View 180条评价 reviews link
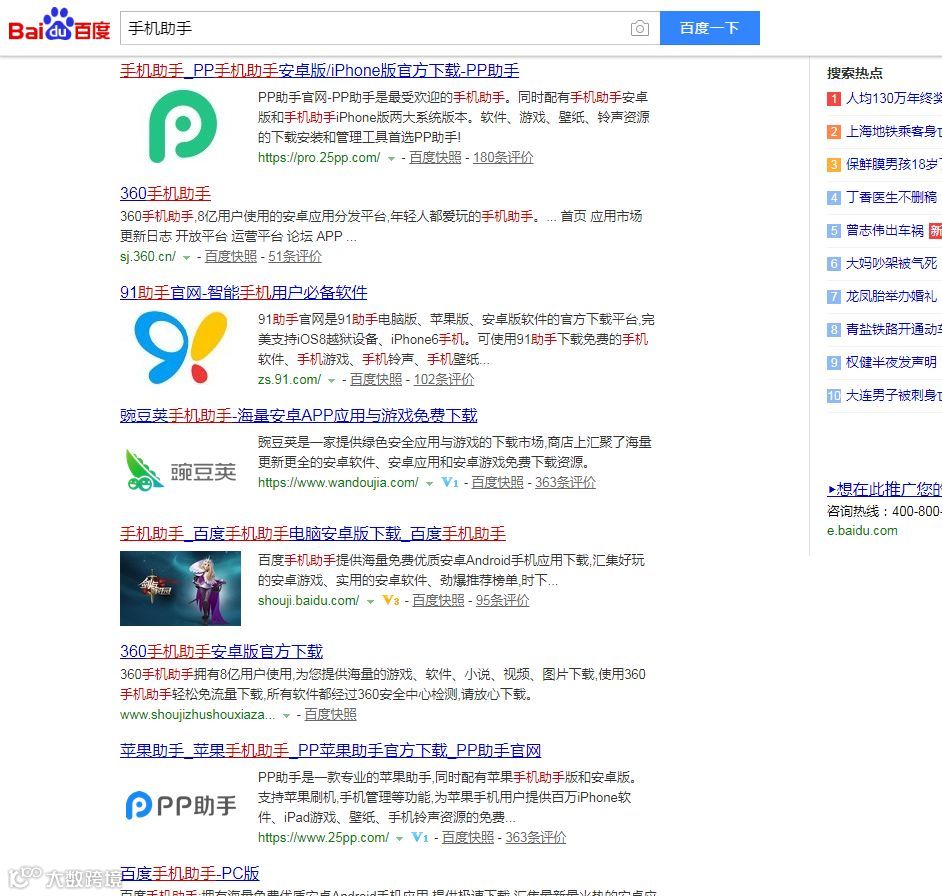The height and width of the screenshot is (896, 942). [x=503, y=157]
